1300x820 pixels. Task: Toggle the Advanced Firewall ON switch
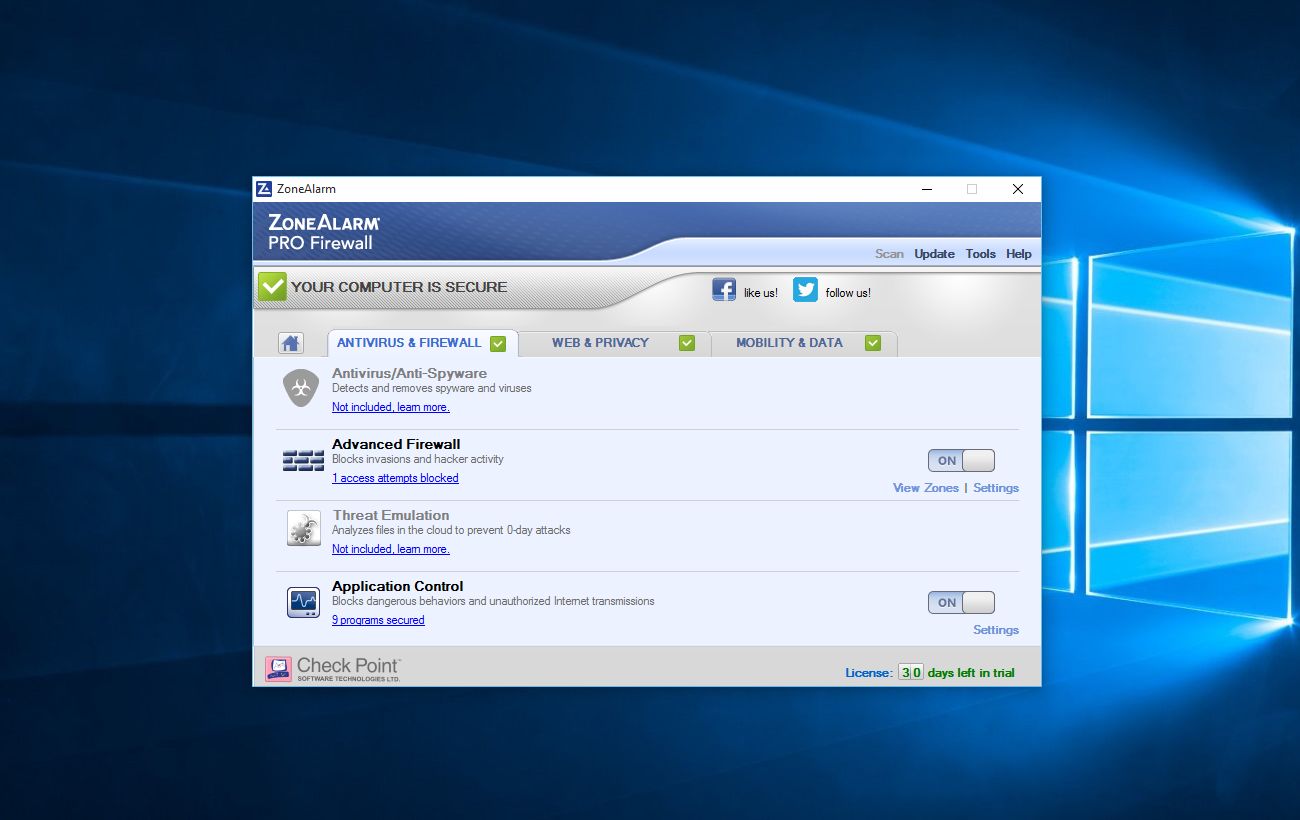click(x=961, y=461)
